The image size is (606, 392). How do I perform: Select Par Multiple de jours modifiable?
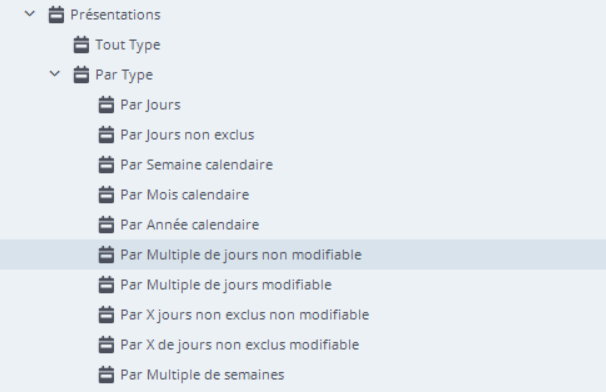pos(226,285)
